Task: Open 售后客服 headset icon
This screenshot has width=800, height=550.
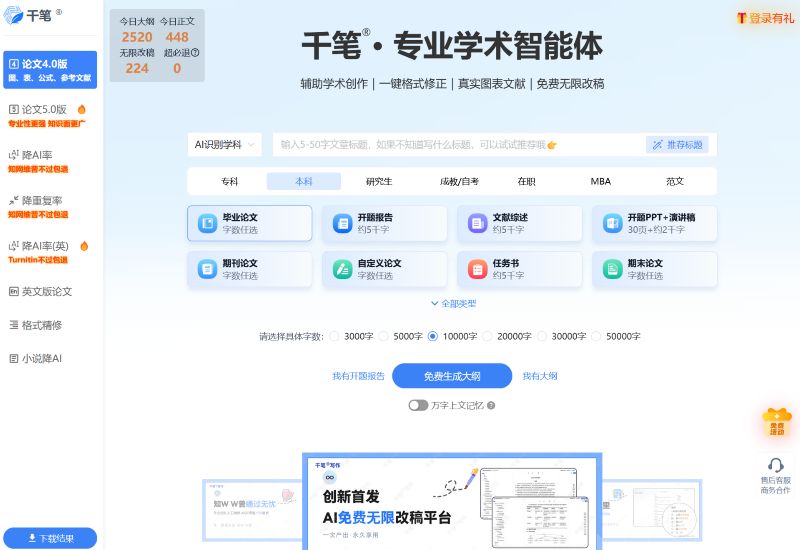Action: tap(775, 465)
